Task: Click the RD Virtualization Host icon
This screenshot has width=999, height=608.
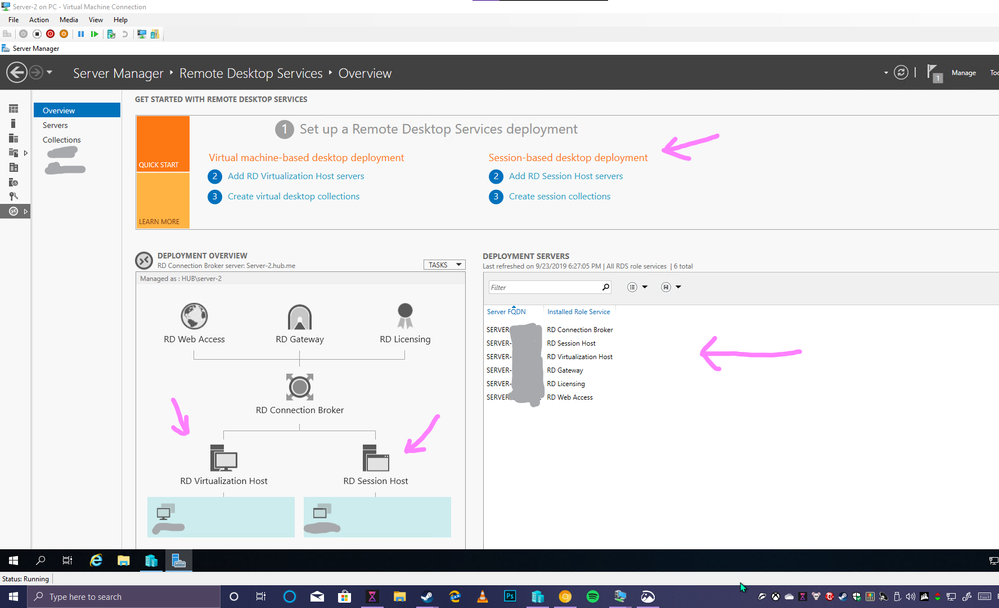Action: [x=224, y=458]
